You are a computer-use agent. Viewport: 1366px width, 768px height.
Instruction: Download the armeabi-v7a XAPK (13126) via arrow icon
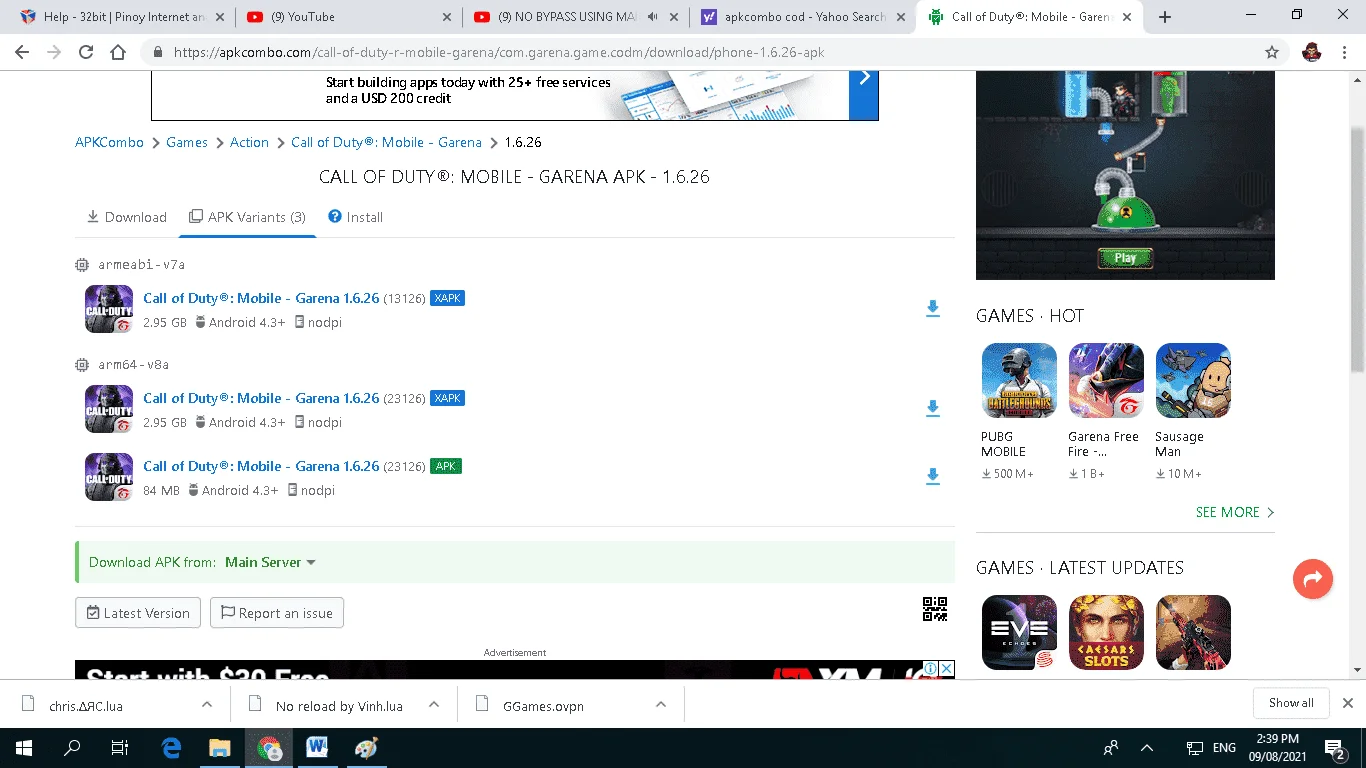pyautogui.click(x=932, y=309)
